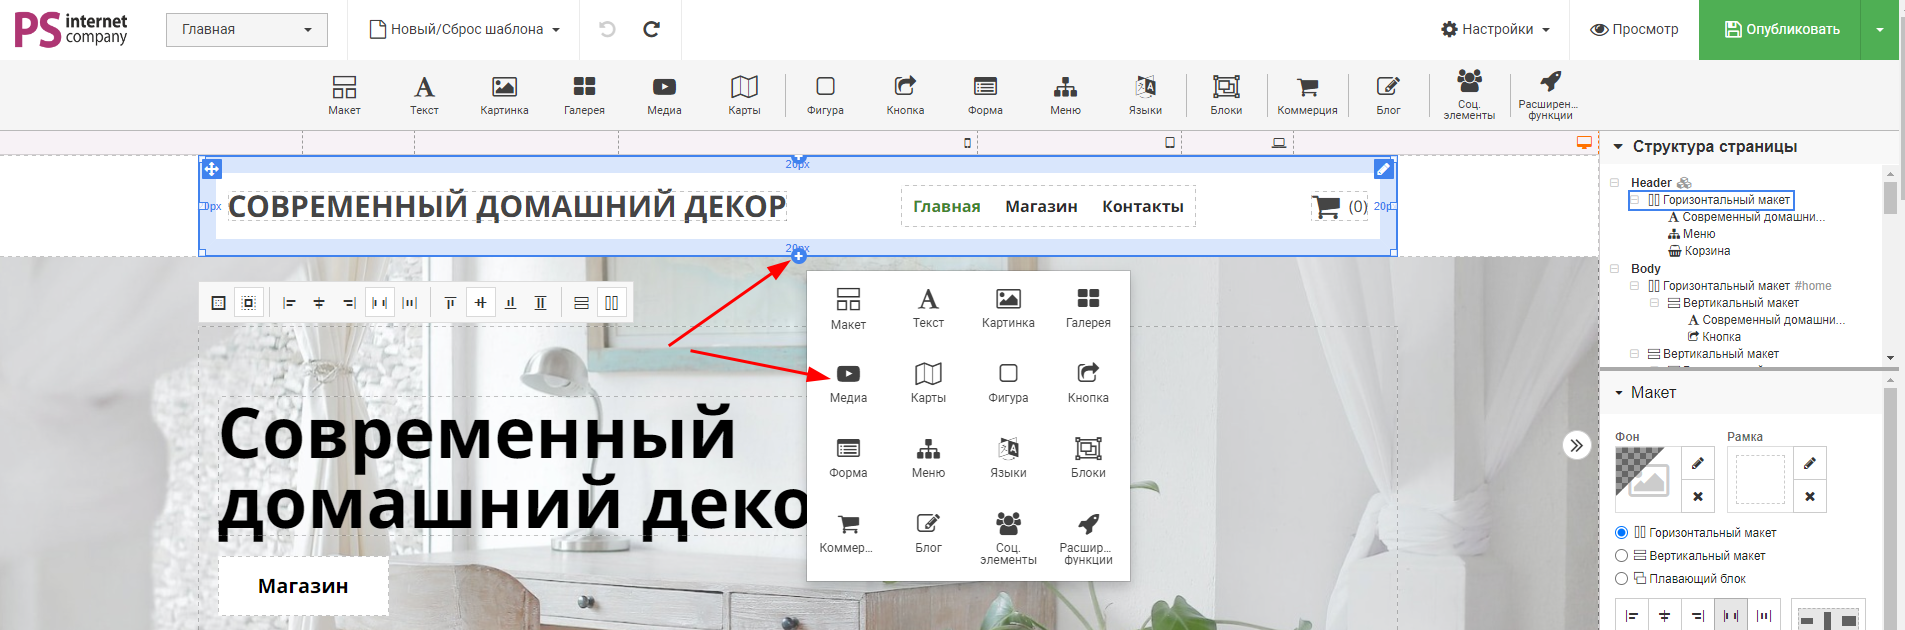Pick Соц. элементы in the popup palette
The width and height of the screenshot is (1905, 630).
coord(1008,539)
